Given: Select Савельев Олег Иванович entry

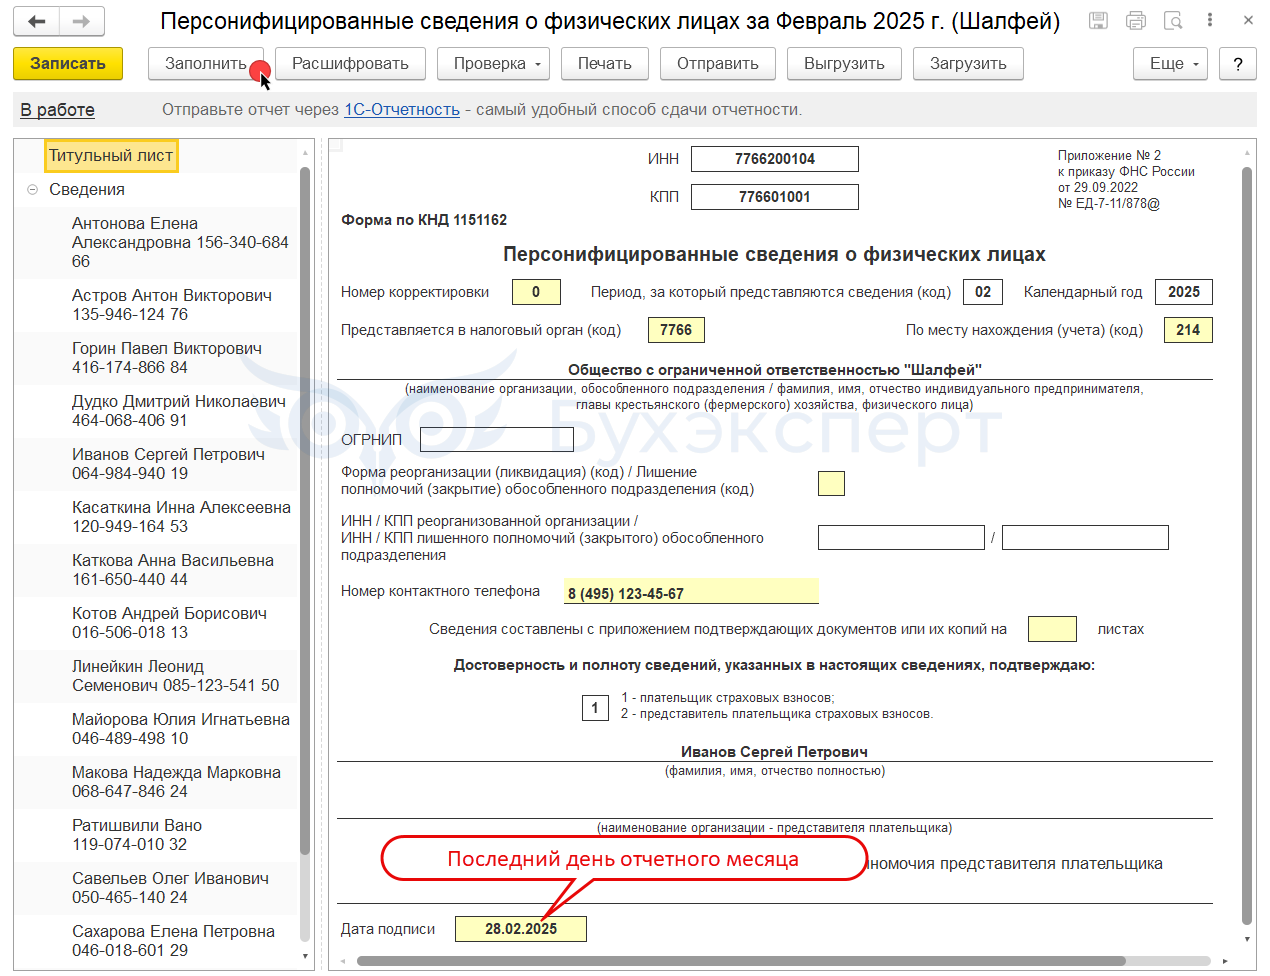Looking at the screenshot, I should click(x=170, y=888).
